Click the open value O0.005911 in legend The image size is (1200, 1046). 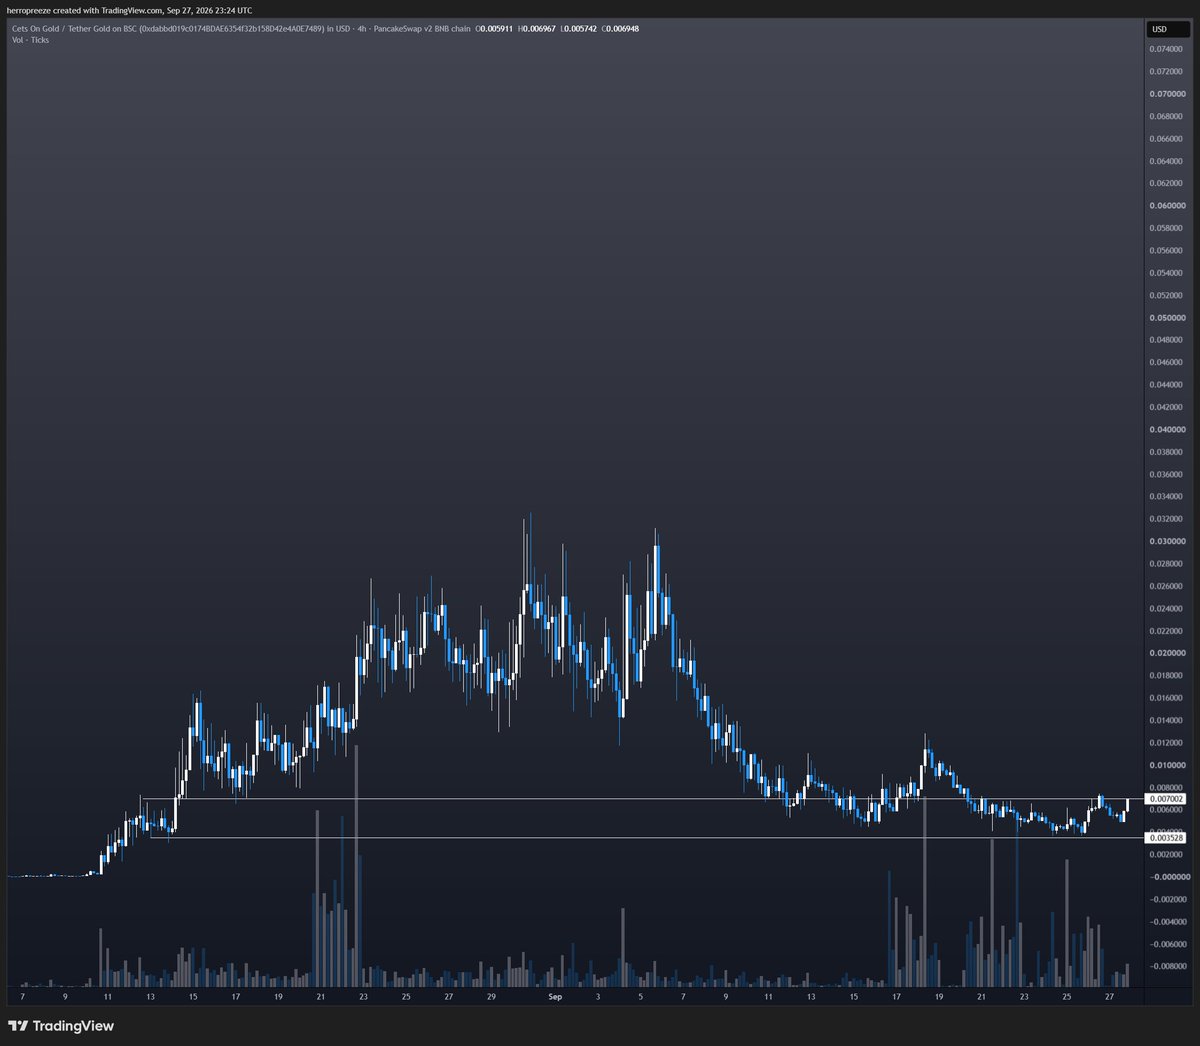pos(495,28)
